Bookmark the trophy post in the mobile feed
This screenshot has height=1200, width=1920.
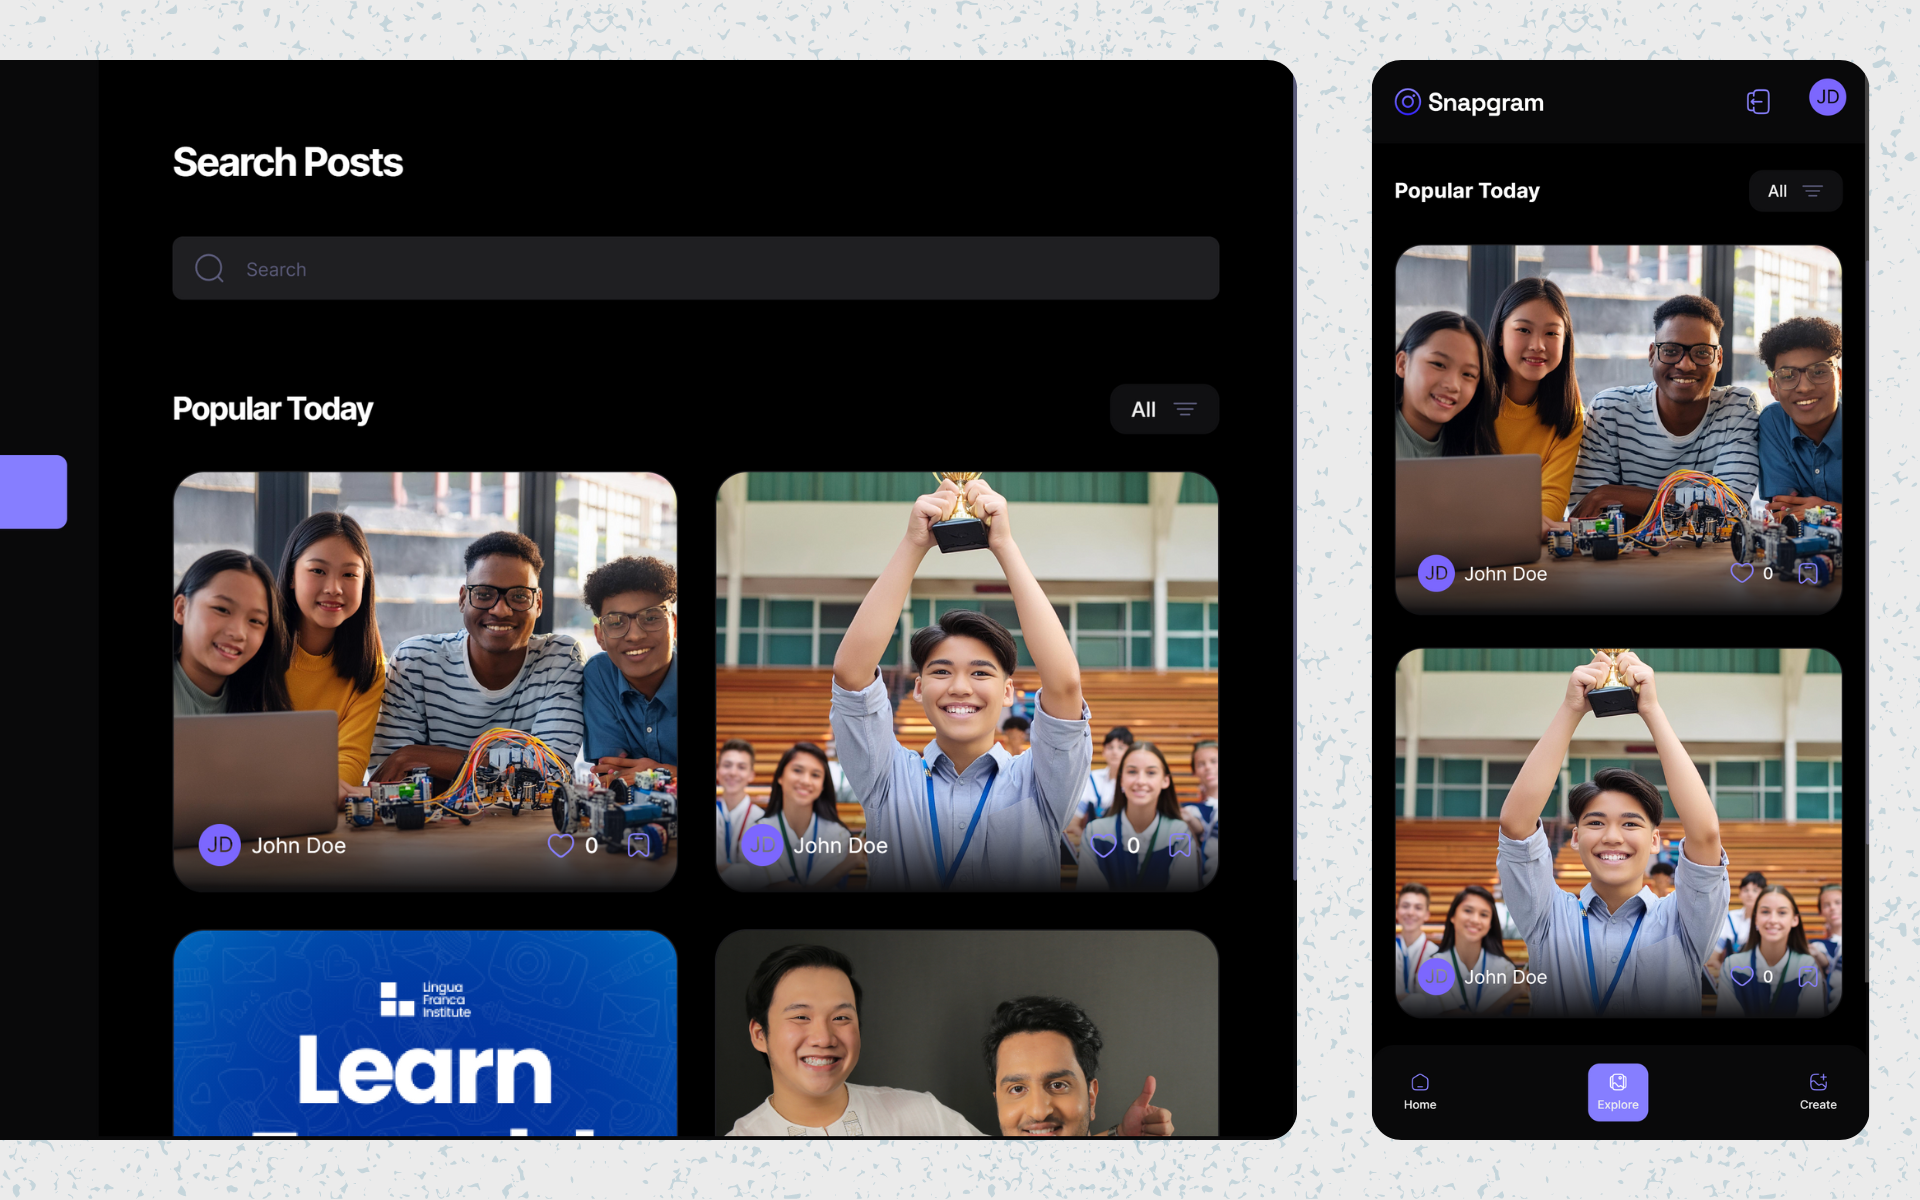point(1808,976)
